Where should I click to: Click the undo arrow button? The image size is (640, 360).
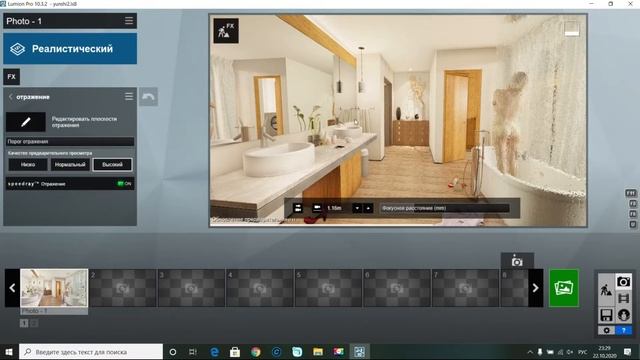click(x=148, y=97)
